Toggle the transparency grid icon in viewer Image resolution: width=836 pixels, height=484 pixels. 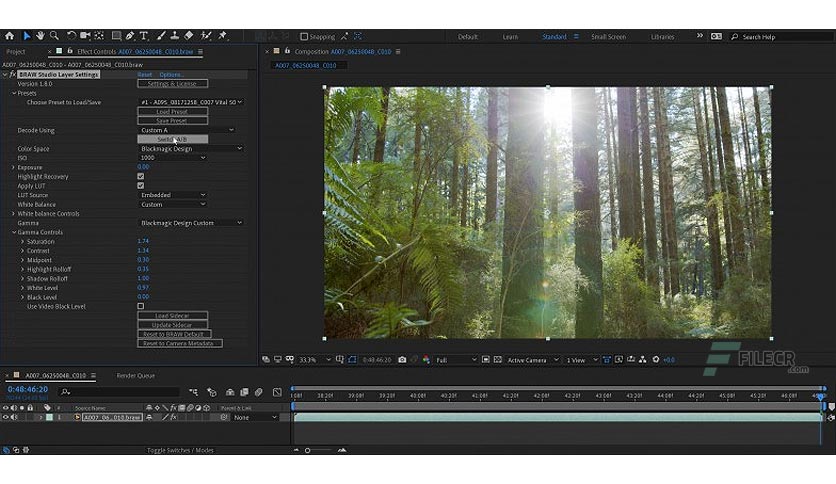coord(497,360)
